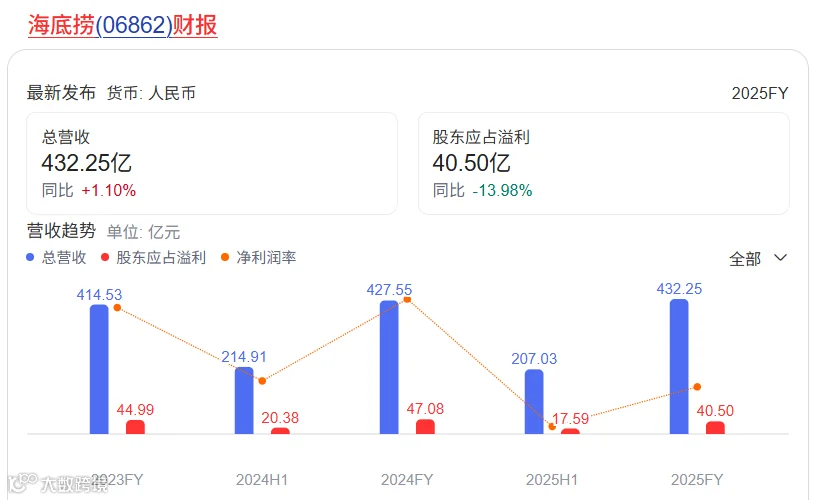The image size is (821, 500).
Task: Toggle the 股东应占溢利 legend series
Action: 153,258
